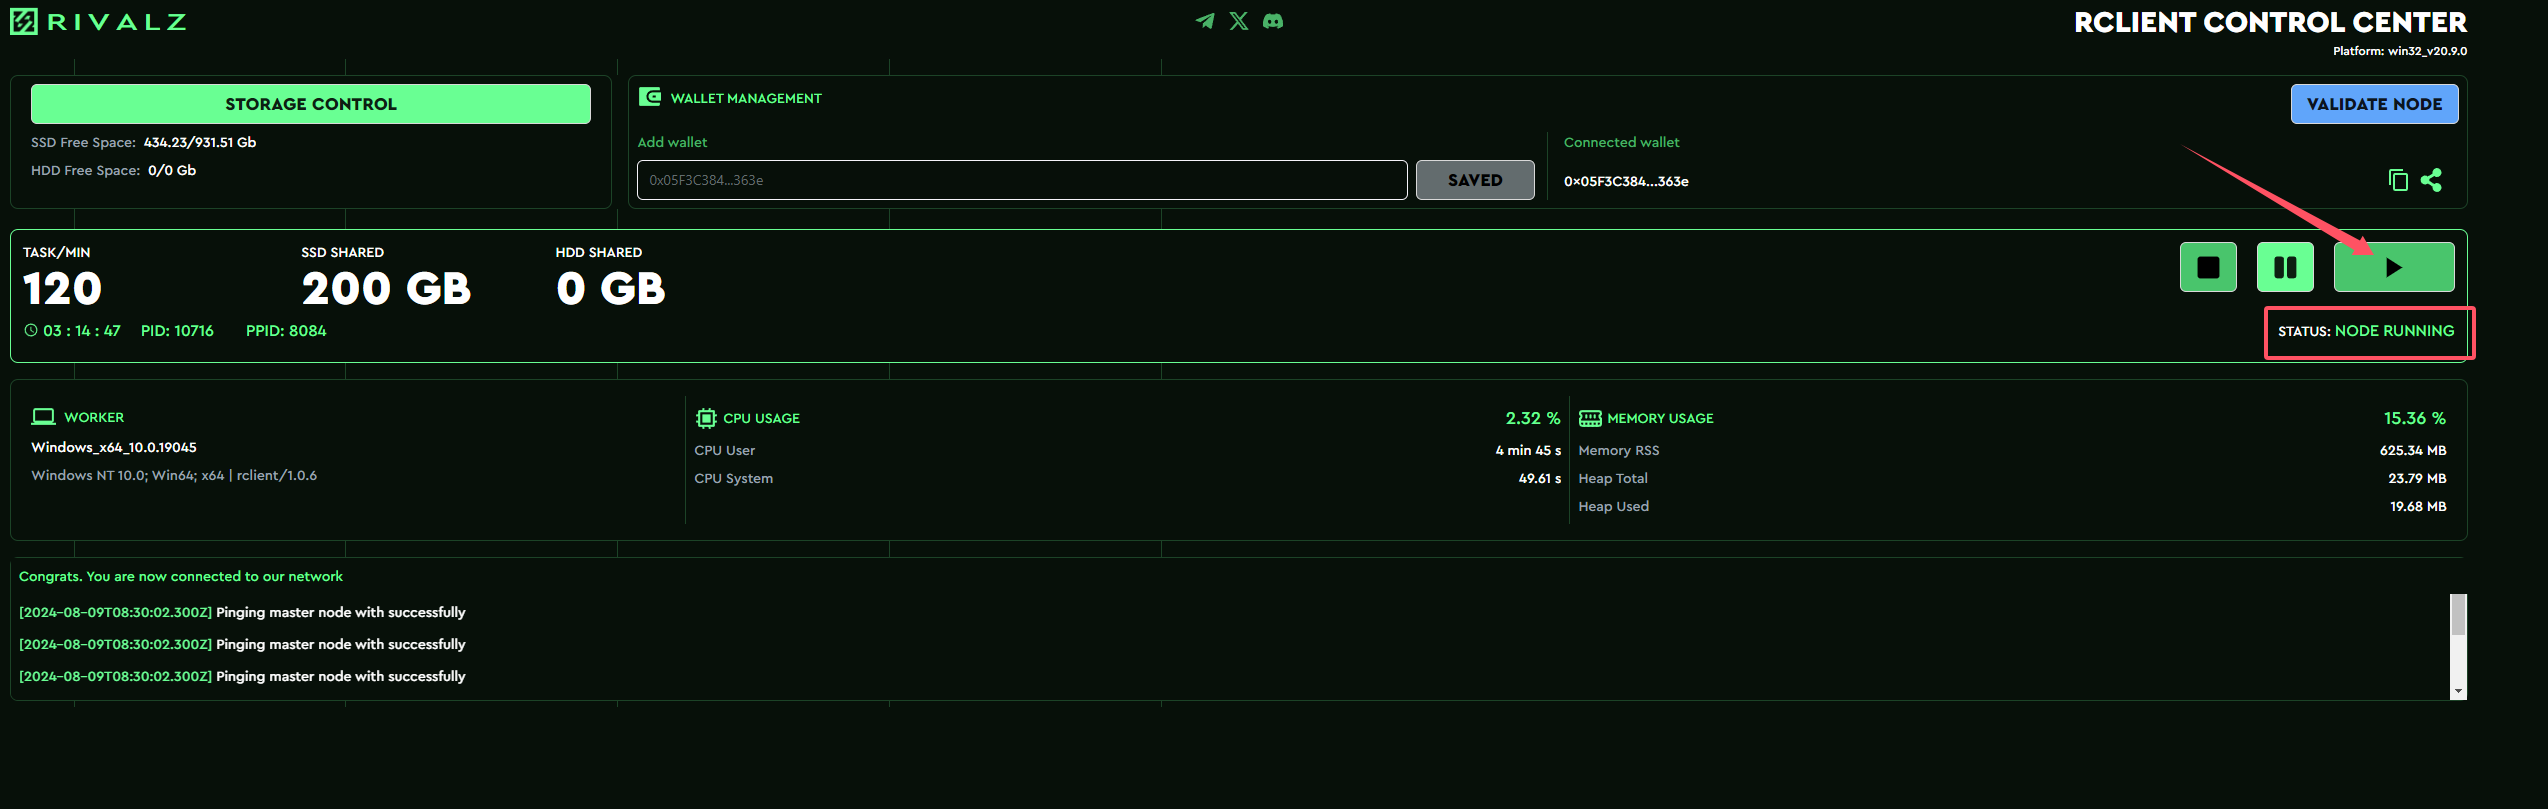Image resolution: width=2548 pixels, height=809 pixels.
Task: Open Storage Control
Action: [311, 104]
